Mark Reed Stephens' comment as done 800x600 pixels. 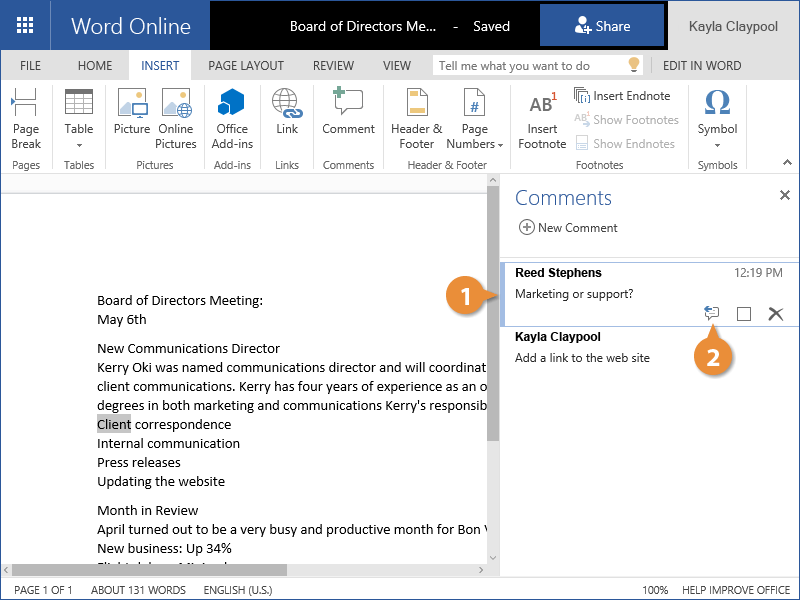[x=744, y=314]
